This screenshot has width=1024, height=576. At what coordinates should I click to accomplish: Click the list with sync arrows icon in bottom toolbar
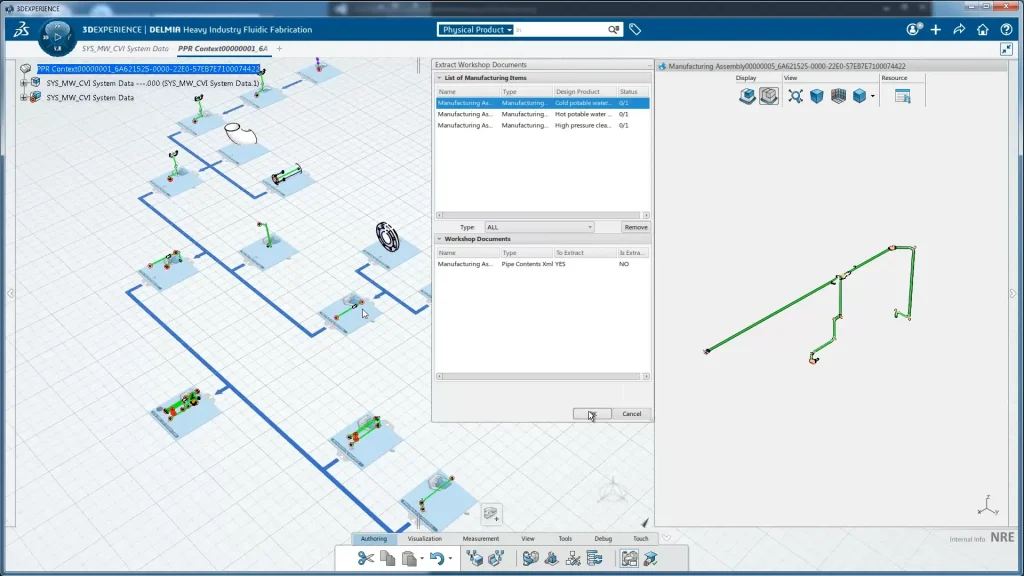tap(595, 558)
